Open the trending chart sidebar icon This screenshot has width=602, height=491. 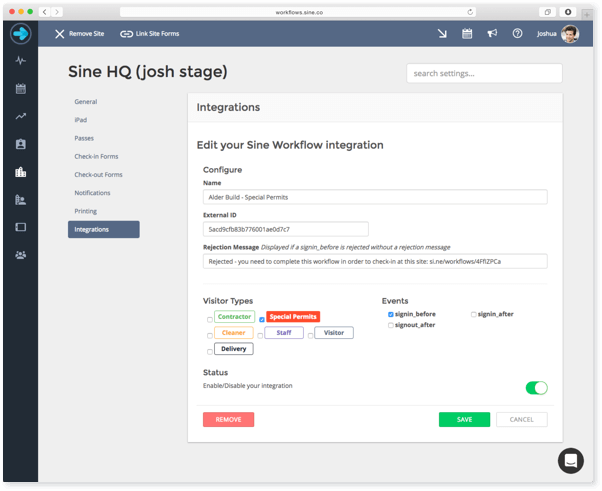pyautogui.click(x=21, y=116)
